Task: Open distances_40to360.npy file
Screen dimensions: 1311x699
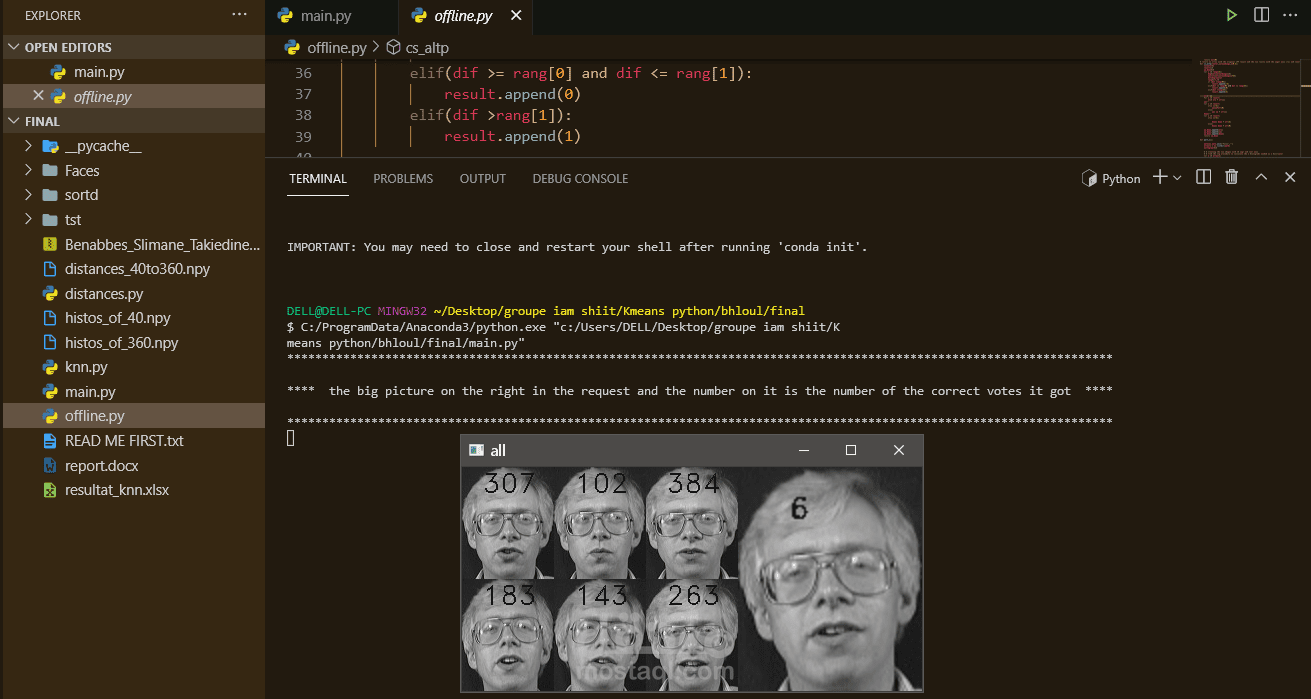Action: (x=132, y=269)
